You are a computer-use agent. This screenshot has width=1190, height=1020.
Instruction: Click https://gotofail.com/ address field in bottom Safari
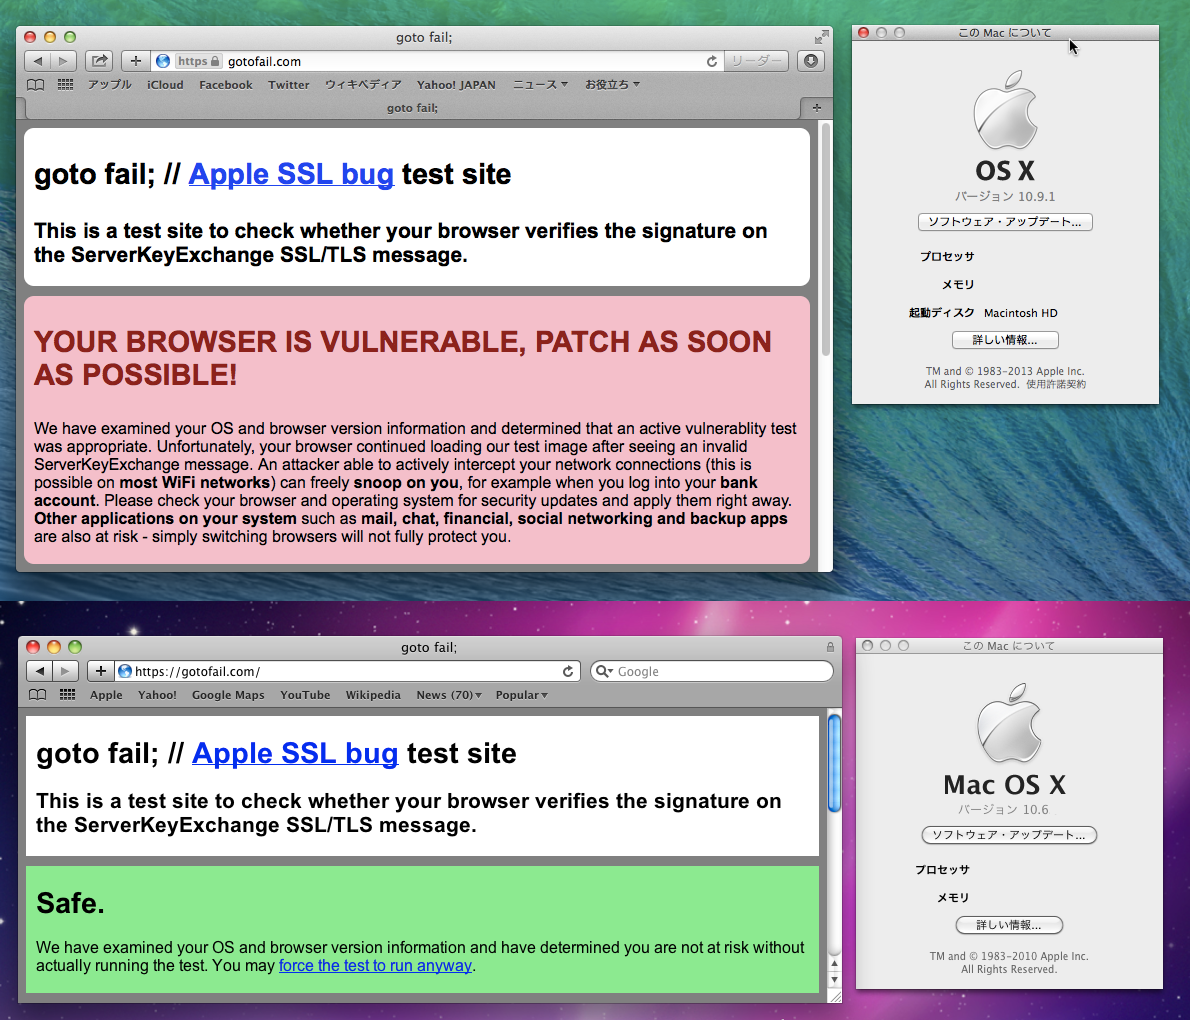coord(346,671)
